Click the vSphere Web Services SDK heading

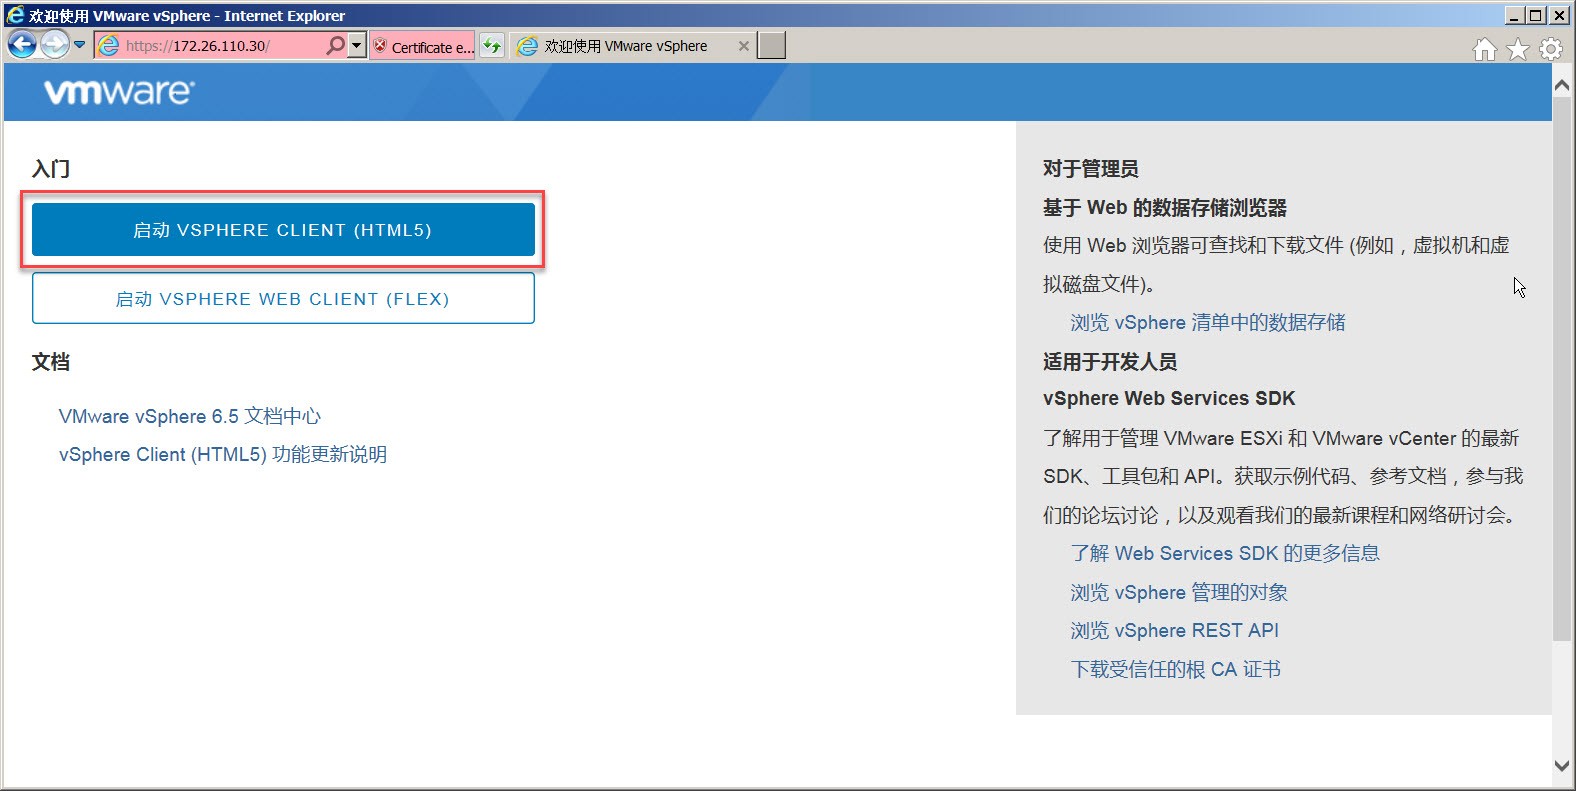pos(1169,398)
